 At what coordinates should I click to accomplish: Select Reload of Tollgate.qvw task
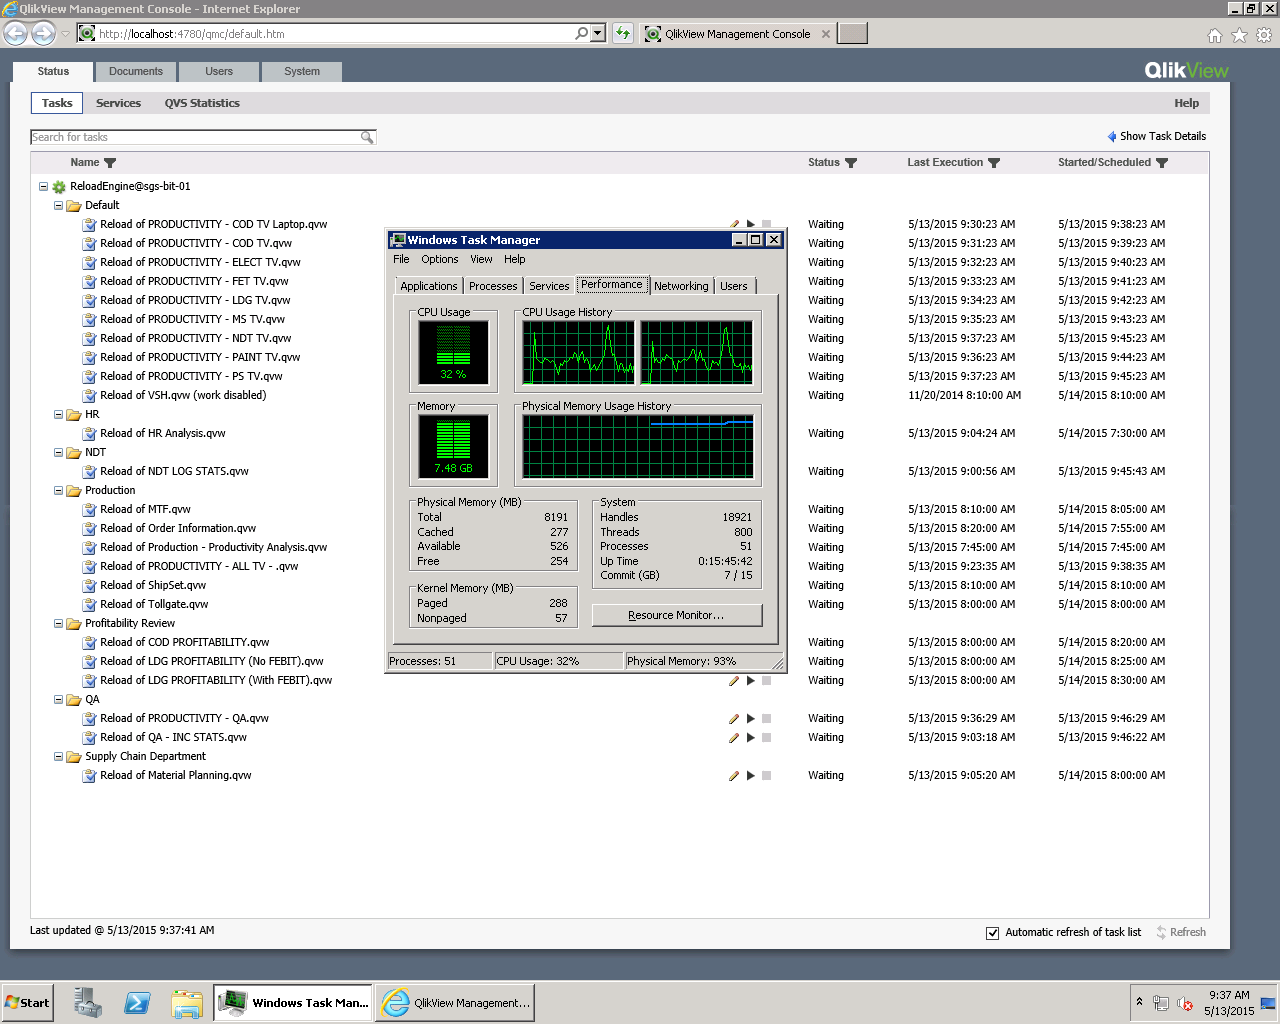pyautogui.click(x=154, y=604)
